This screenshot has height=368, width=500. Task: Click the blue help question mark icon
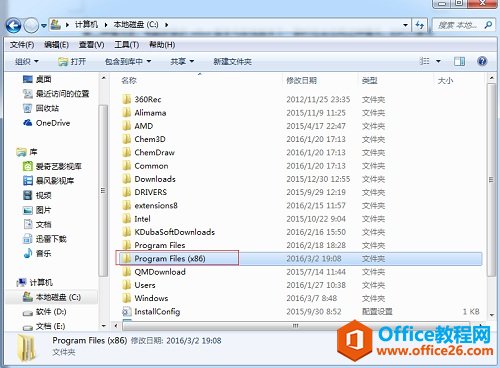pos(482,61)
